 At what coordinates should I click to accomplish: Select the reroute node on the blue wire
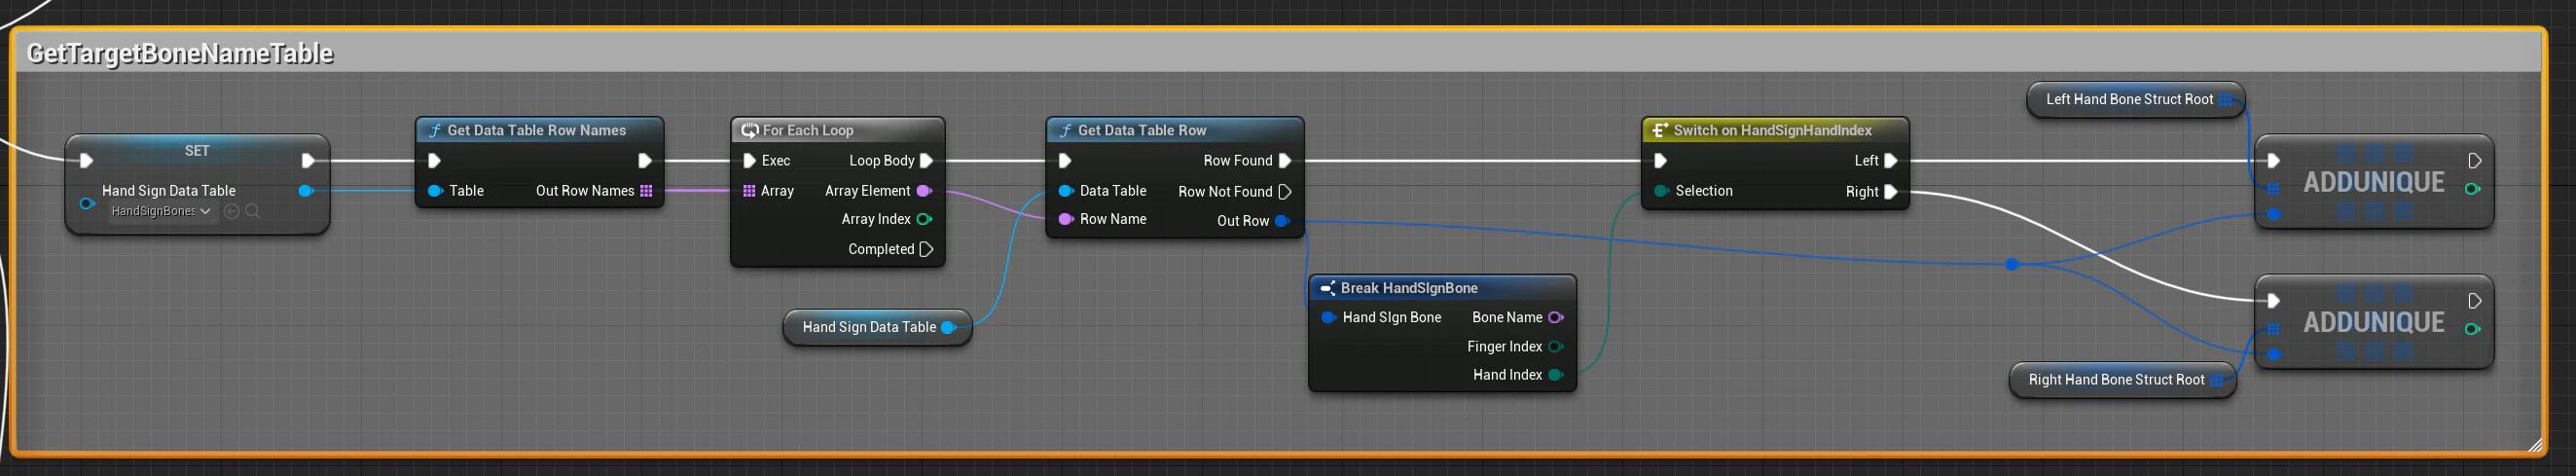click(2012, 265)
